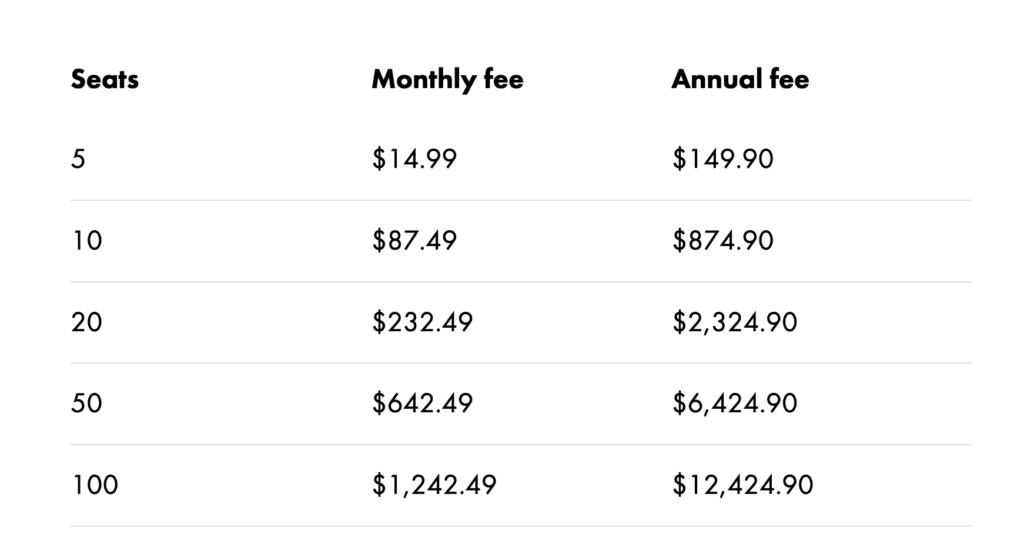Select the 100 seats cell
This screenshot has height=538, width=1024.
(x=95, y=486)
